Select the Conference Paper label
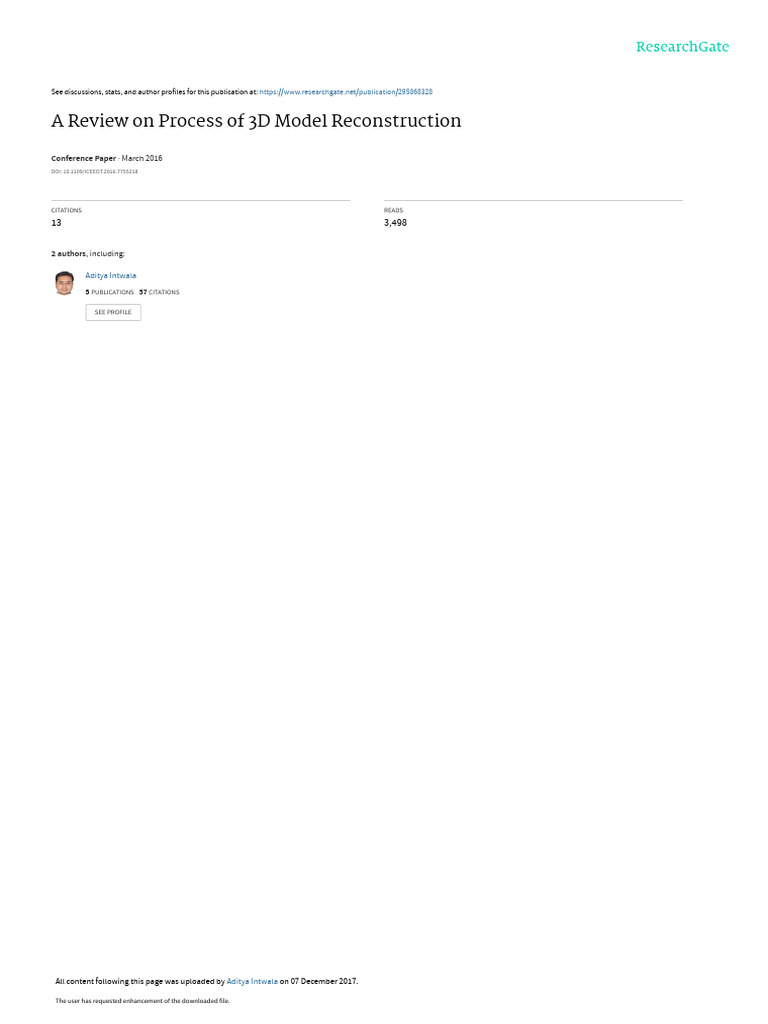The width and height of the screenshot is (768, 1024). tap(83, 159)
